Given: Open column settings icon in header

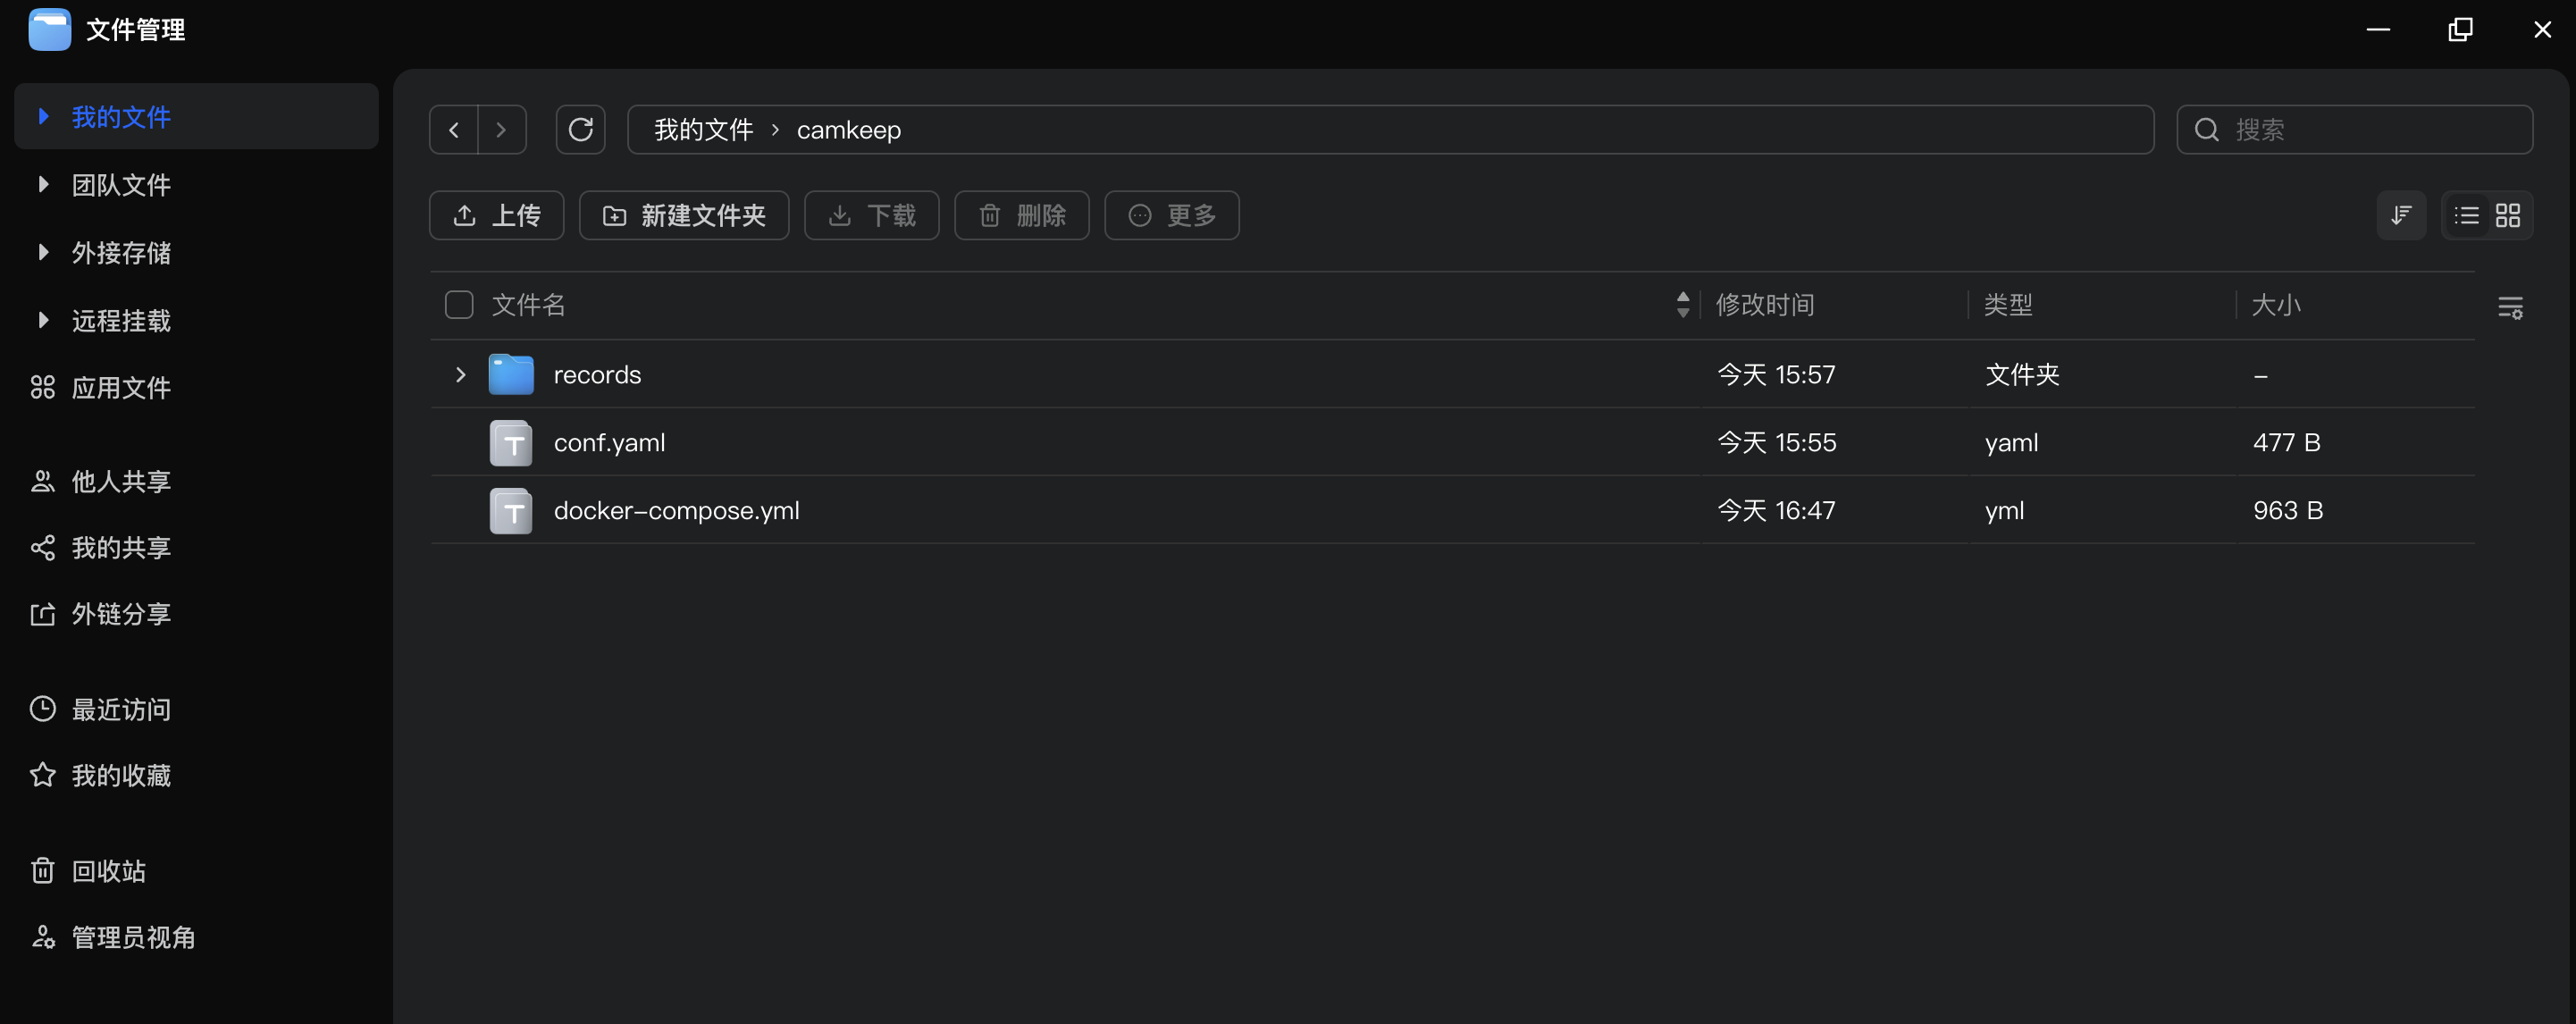Looking at the screenshot, I should [x=2510, y=307].
